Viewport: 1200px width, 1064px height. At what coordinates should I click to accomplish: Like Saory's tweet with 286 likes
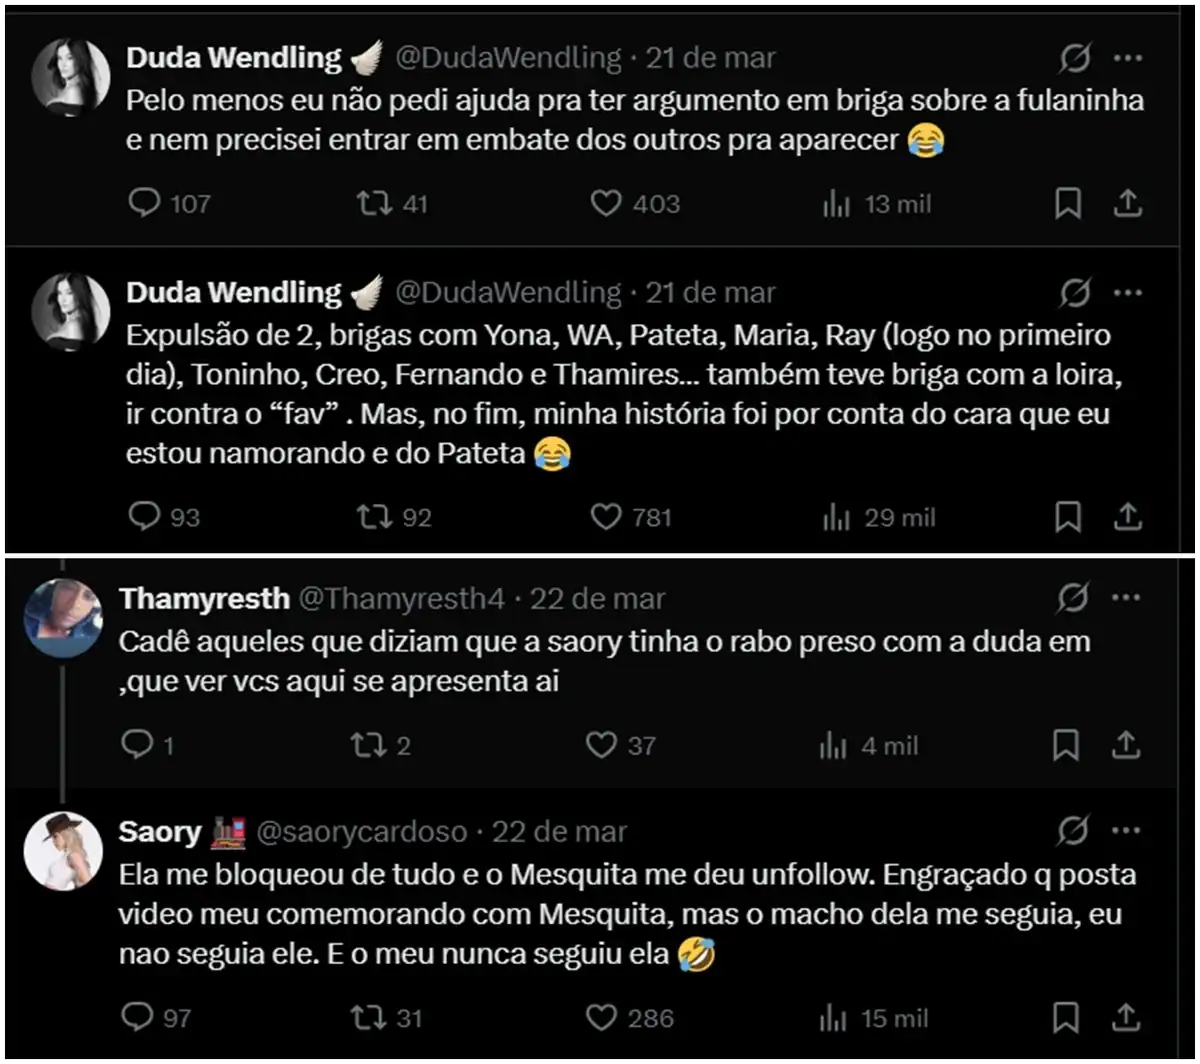coord(601,1018)
